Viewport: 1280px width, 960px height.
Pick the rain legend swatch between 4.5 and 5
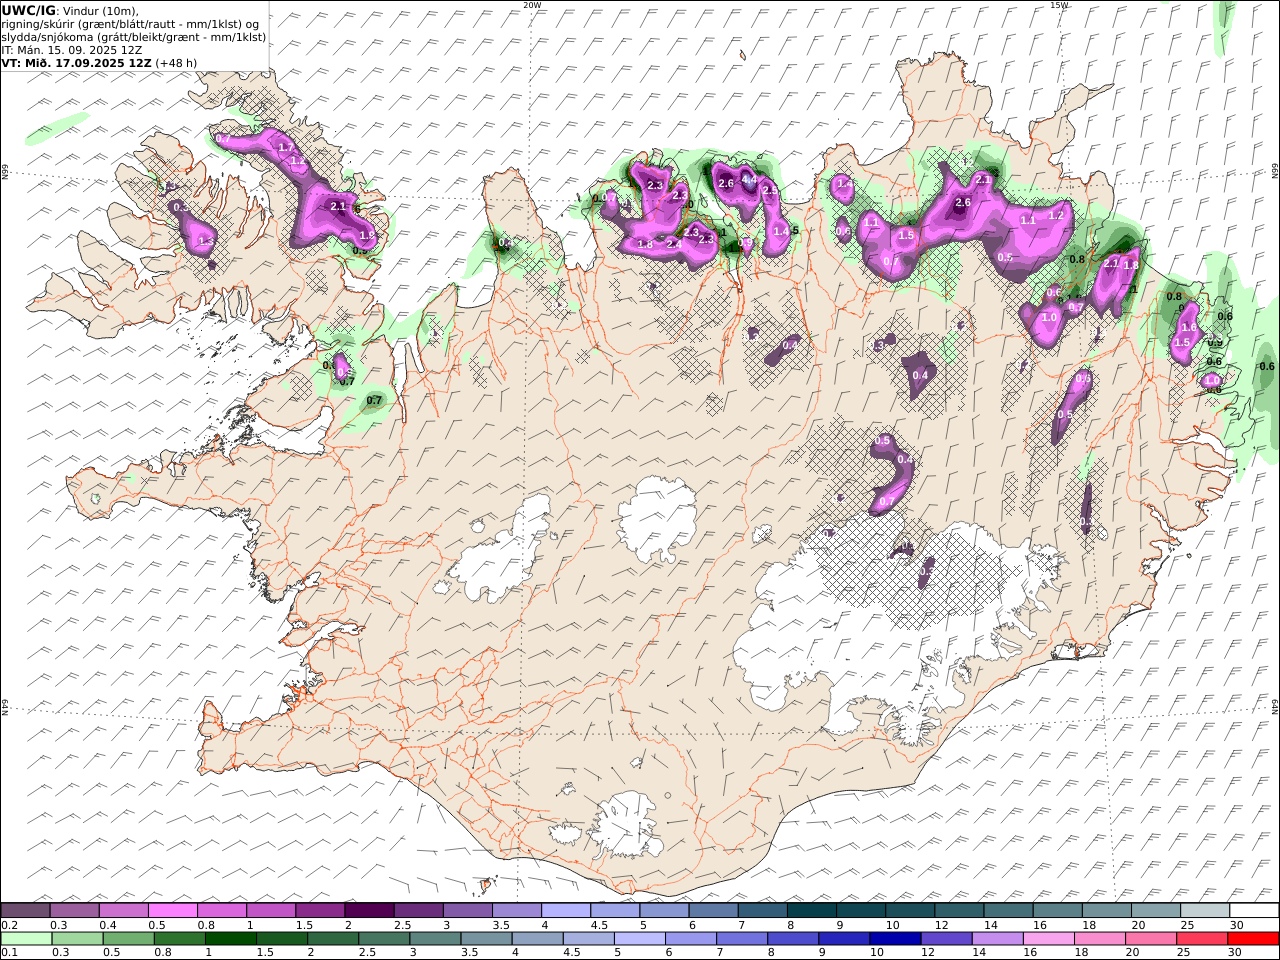pos(589,938)
